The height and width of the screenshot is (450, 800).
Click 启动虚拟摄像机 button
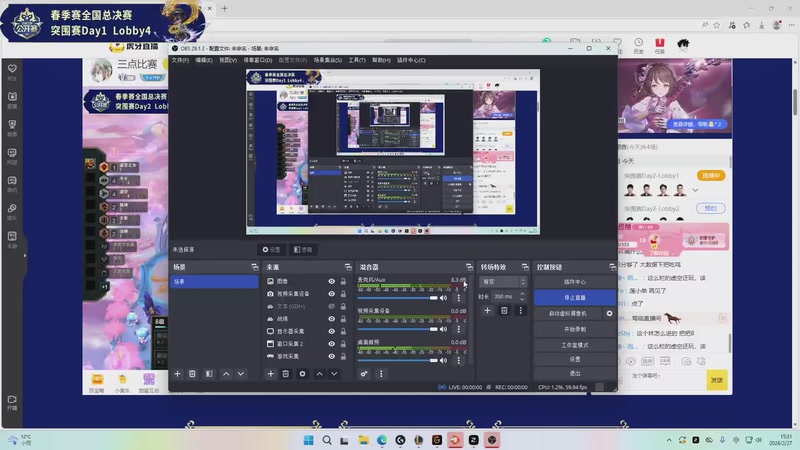[x=568, y=313]
